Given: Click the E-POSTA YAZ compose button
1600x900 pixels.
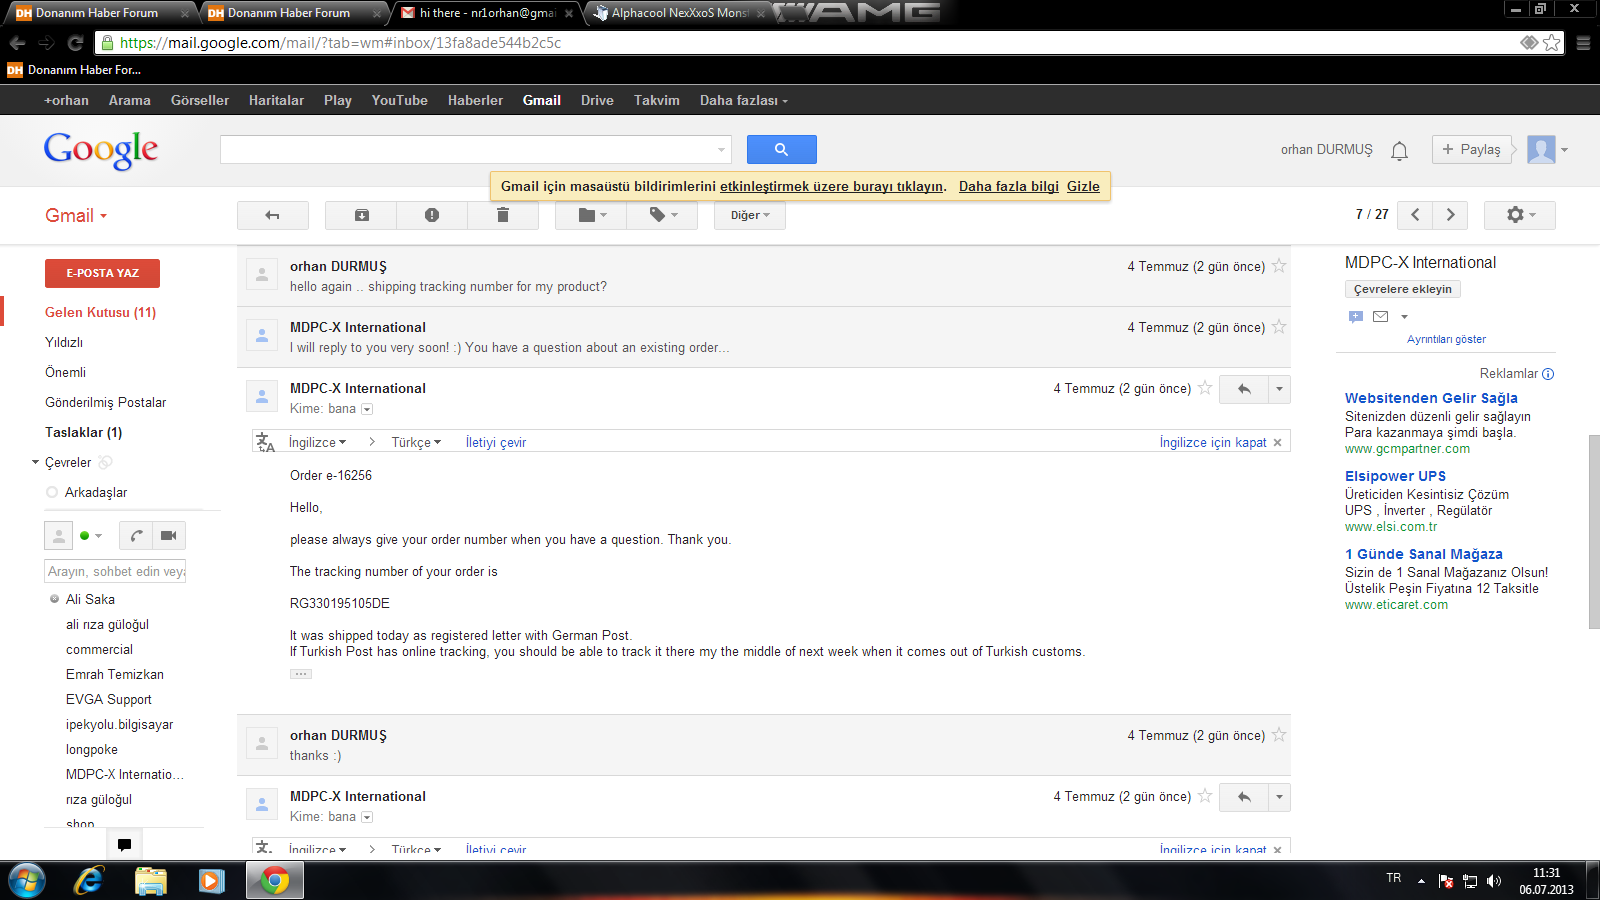Looking at the screenshot, I should tap(102, 273).
